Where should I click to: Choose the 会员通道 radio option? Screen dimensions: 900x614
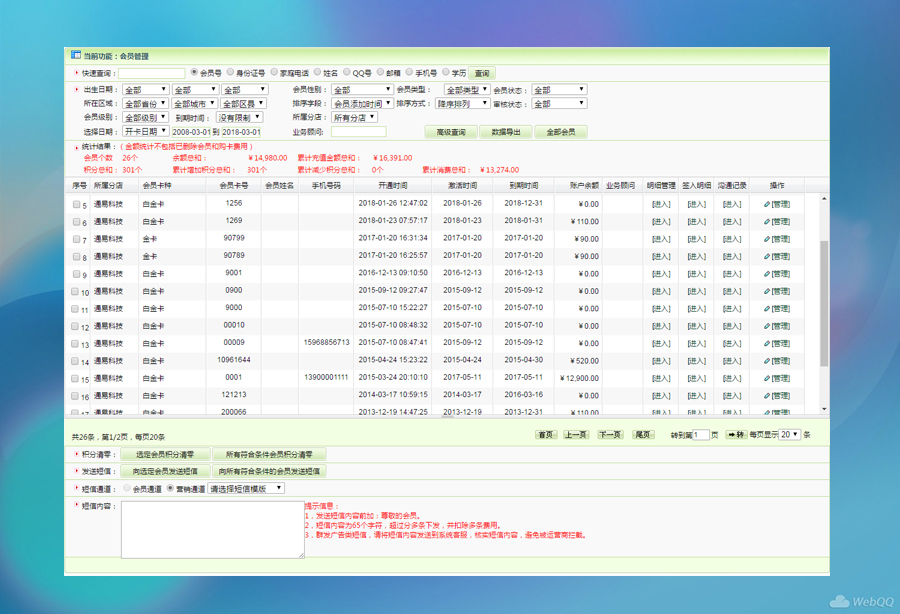[x=126, y=488]
